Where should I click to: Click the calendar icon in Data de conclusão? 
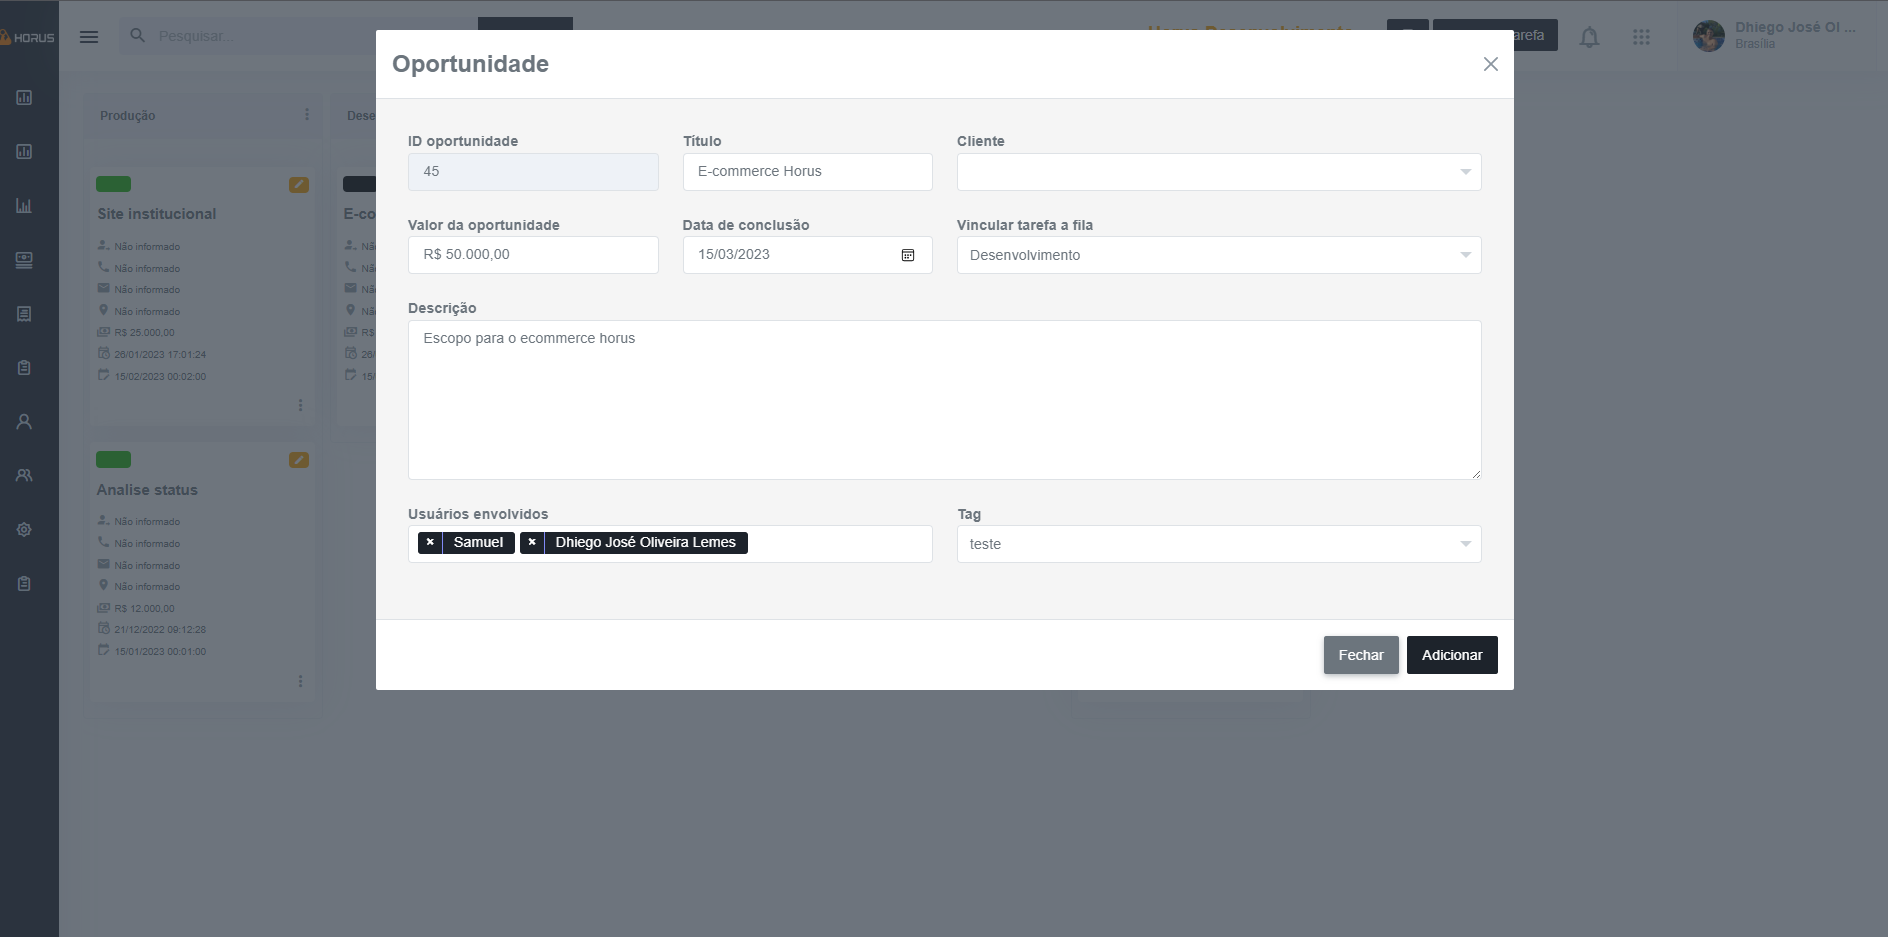coord(907,255)
